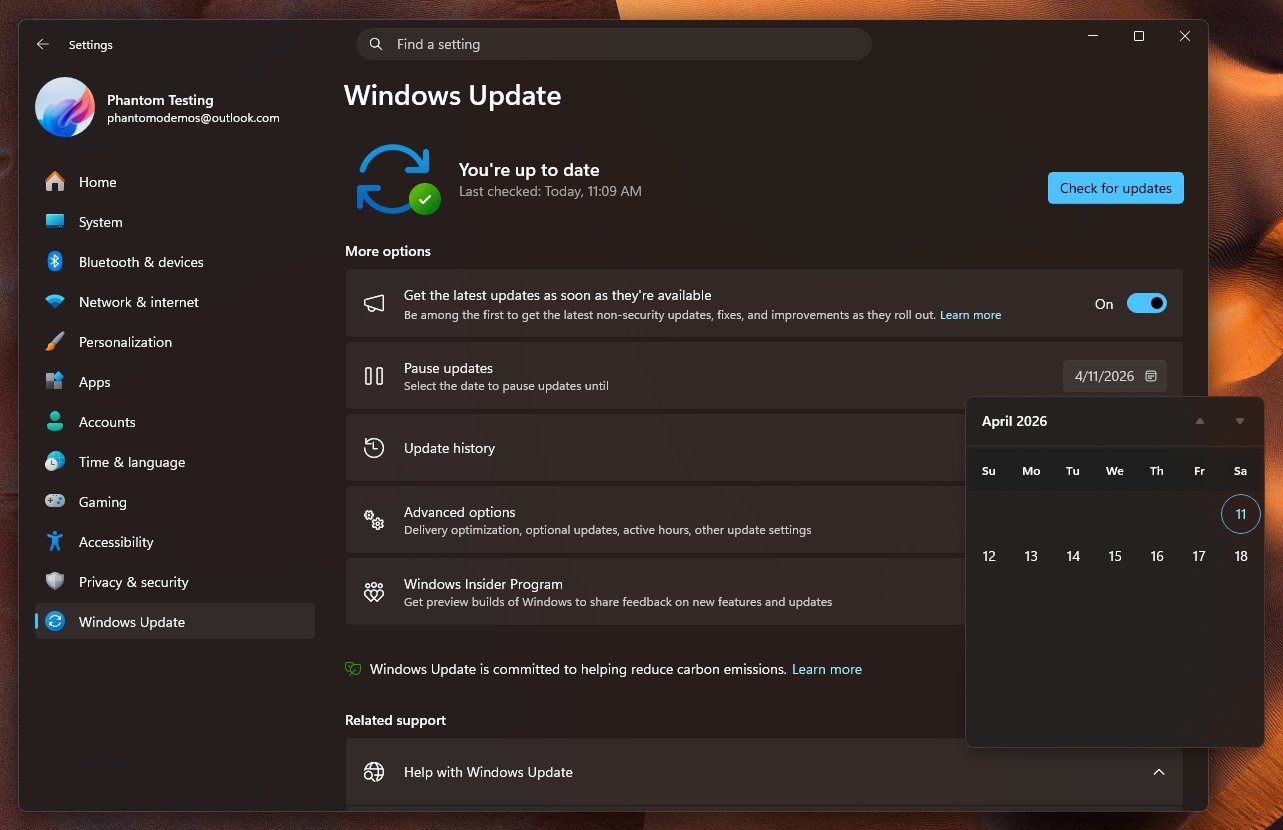Screen dimensions: 1283x830
Task: Disable Get the latest updates toggle
Action: (1147, 302)
